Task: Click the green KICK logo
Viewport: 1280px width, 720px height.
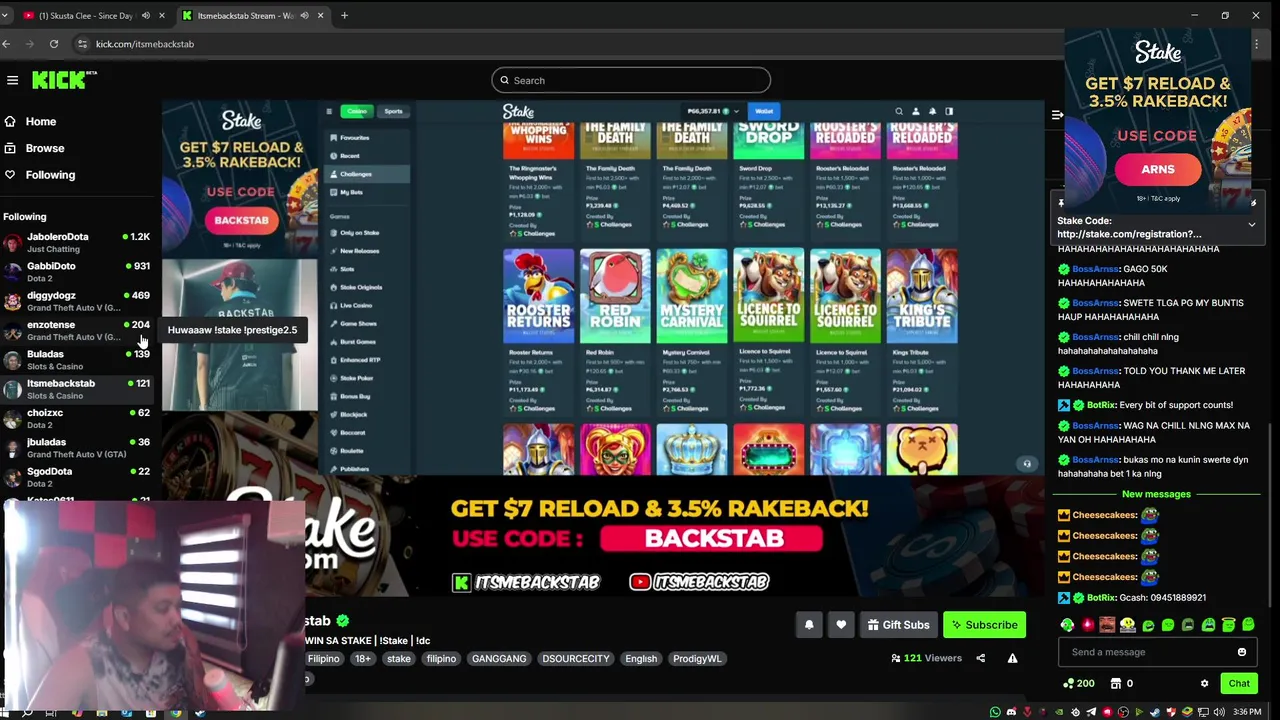Action: point(64,80)
